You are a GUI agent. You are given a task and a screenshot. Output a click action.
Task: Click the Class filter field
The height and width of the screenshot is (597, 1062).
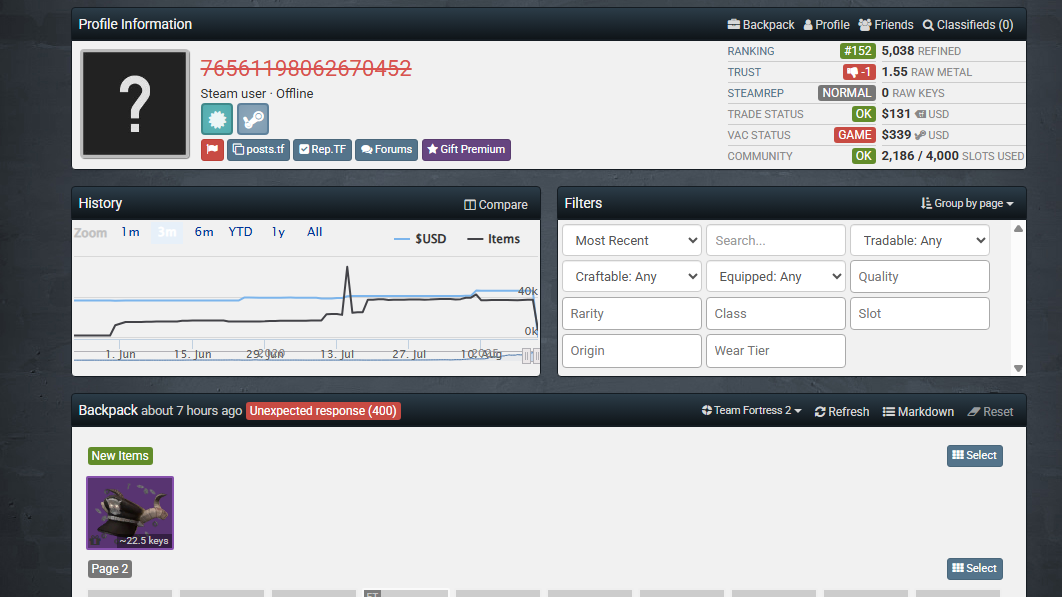(x=776, y=314)
